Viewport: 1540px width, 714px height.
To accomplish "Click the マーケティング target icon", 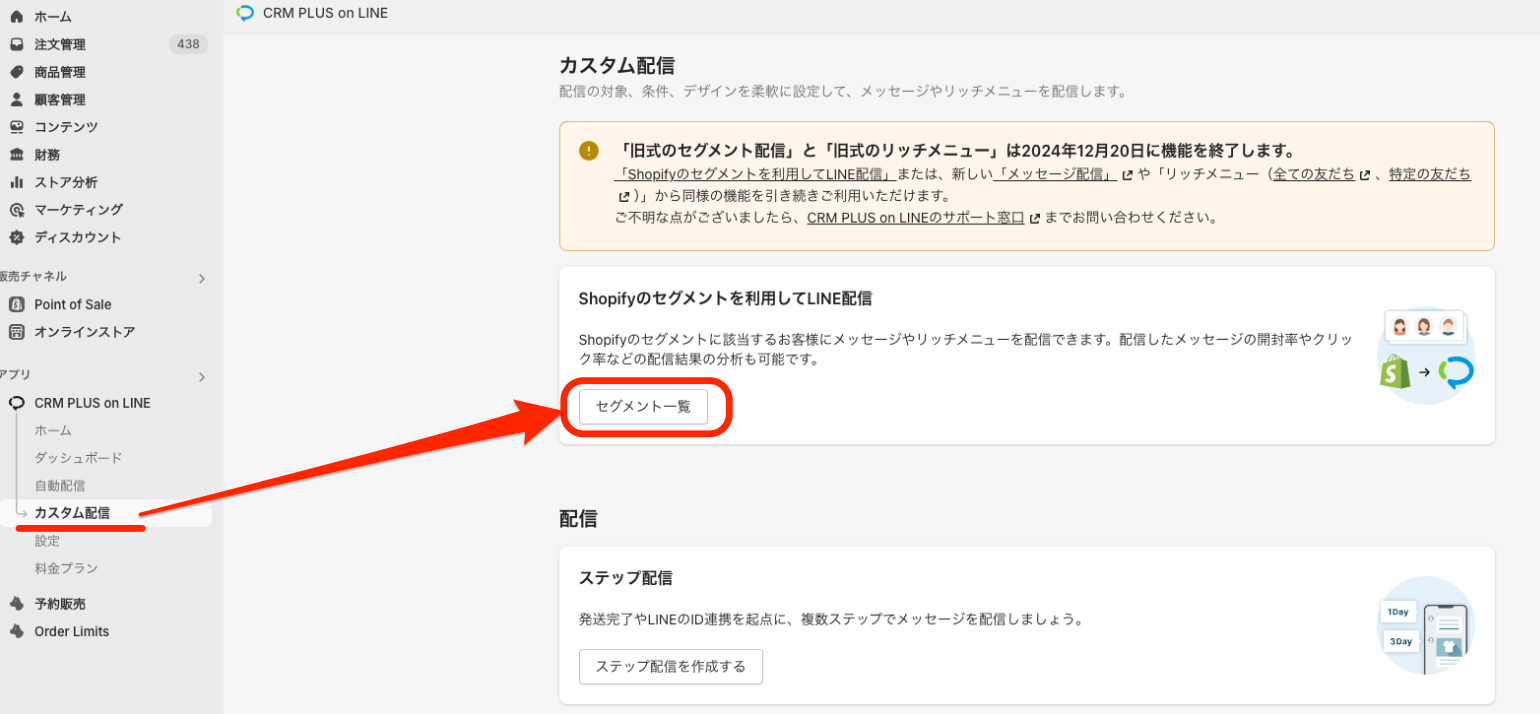I will click(x=16, y=210).
